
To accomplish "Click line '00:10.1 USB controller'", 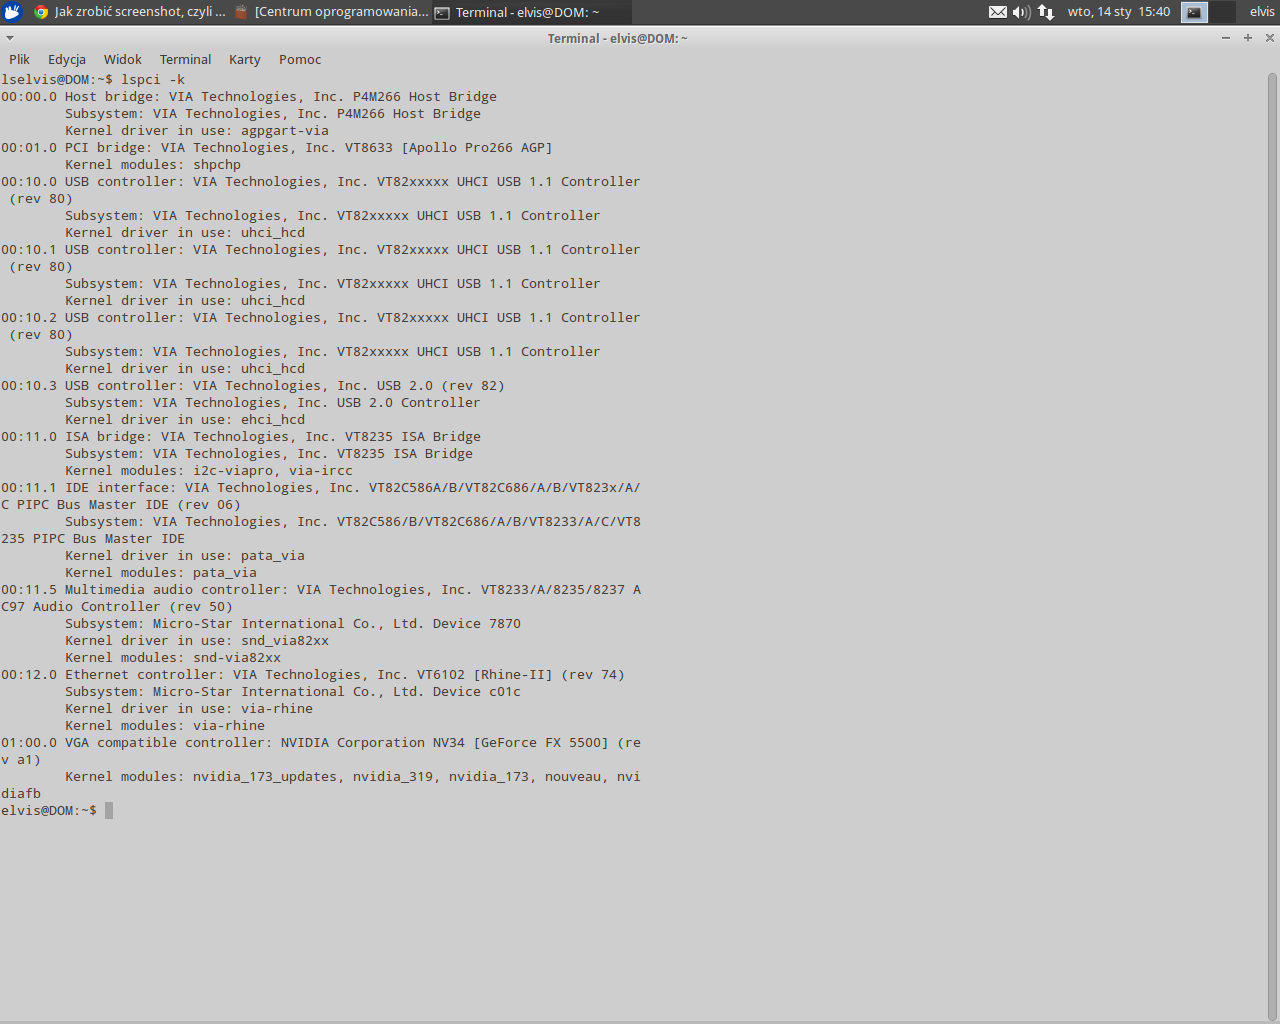I will click(321, 249).
